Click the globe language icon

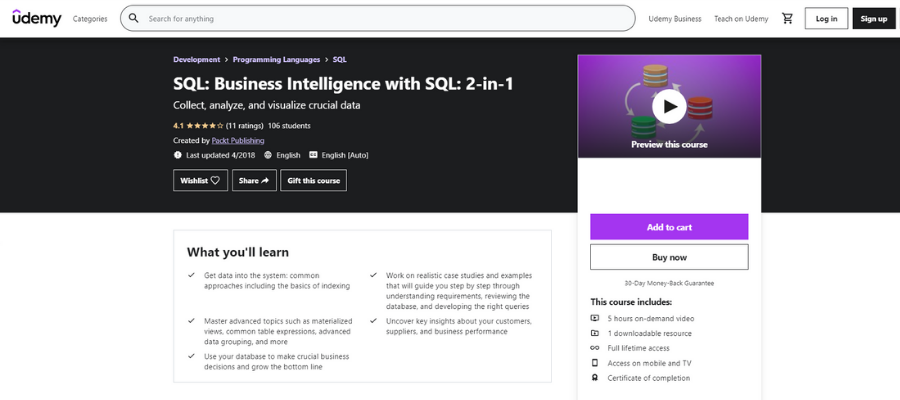click(x=267, y=155)
